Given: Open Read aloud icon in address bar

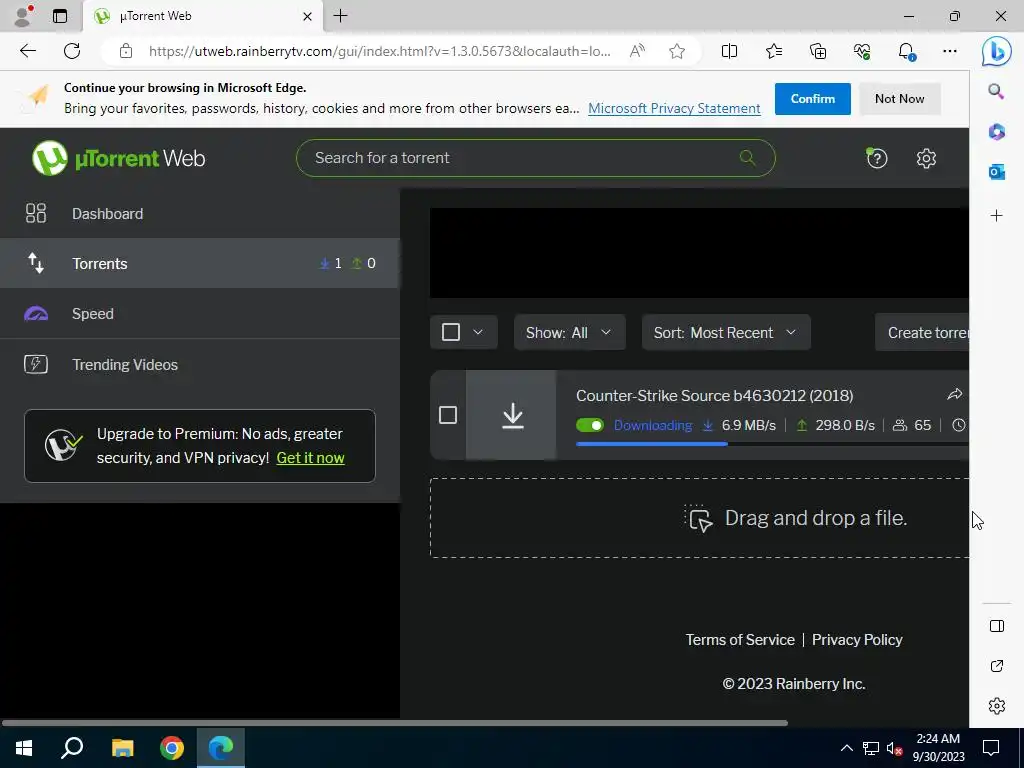Looking at the screenshot, I should pyautogui.click(x=637, y=51).
